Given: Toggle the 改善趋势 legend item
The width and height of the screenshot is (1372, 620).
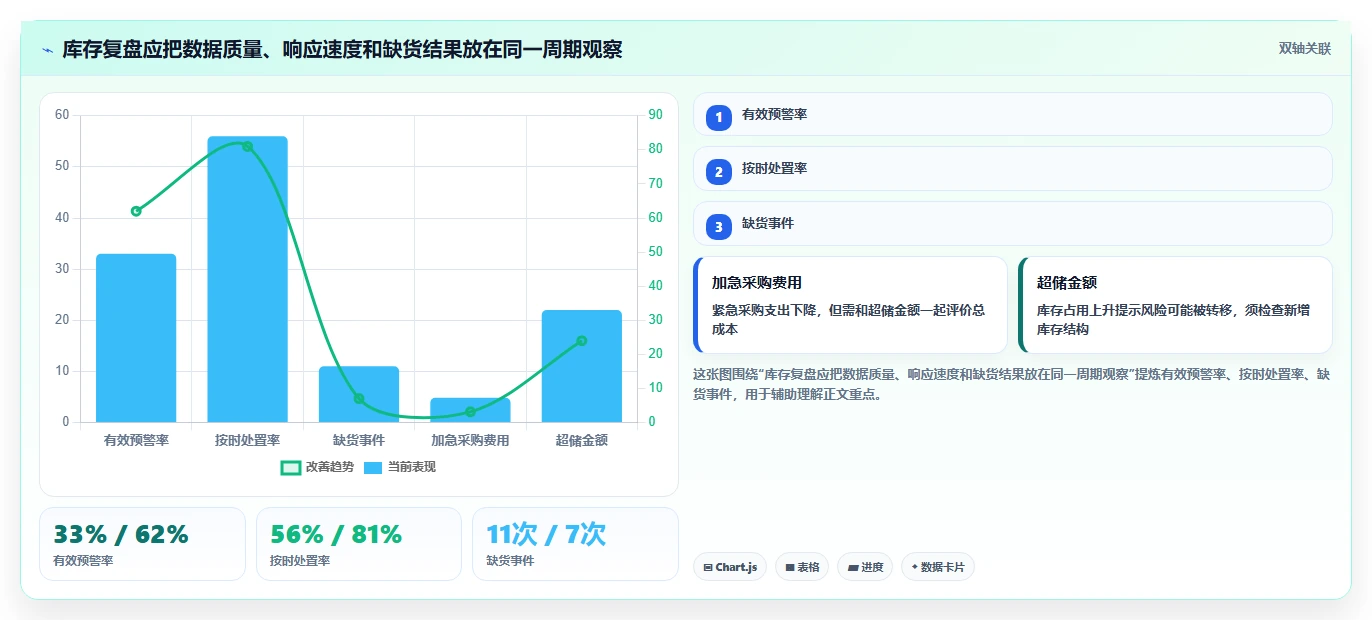Looking at the screenshot, I should (x=318, y=467).
